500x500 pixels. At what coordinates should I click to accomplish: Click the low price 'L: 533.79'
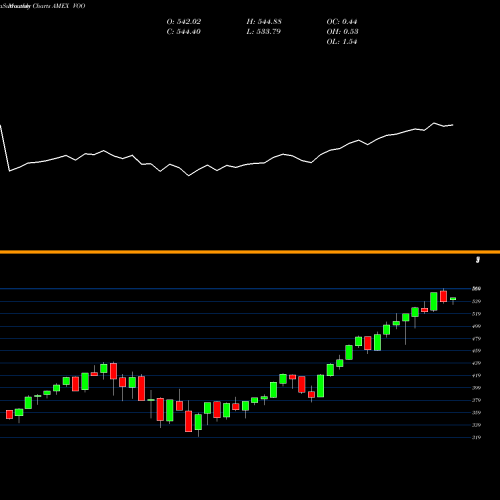(x=264, y=32)
